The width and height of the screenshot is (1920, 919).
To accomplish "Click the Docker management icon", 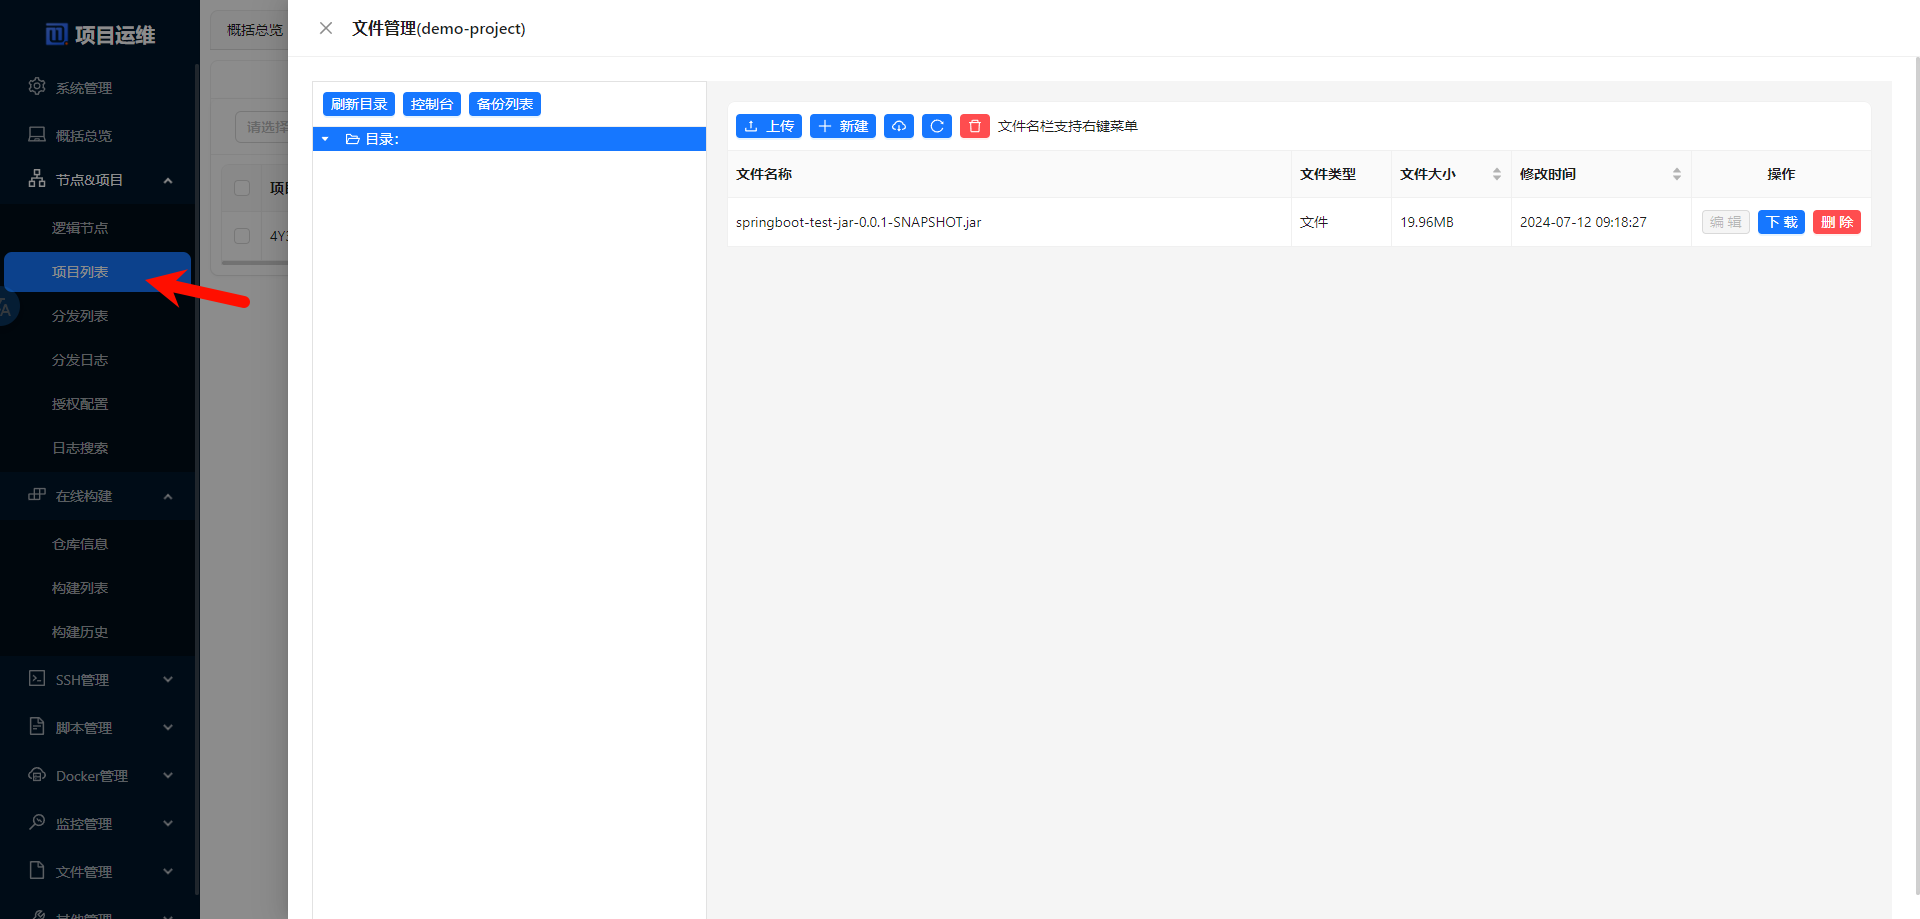I will click(x=37, y=775).
